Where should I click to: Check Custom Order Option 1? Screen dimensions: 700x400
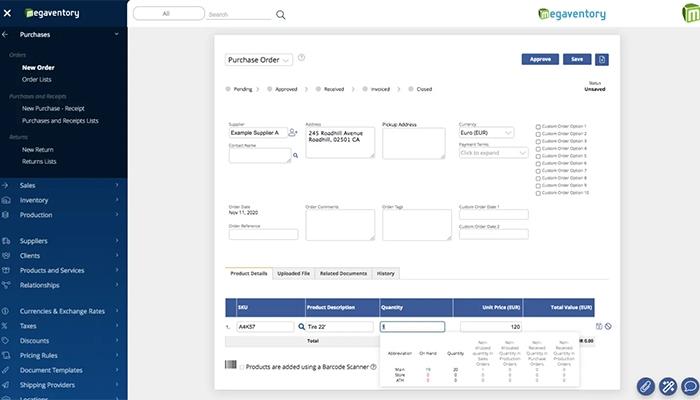pyautogui.click(x=538, y=127)
